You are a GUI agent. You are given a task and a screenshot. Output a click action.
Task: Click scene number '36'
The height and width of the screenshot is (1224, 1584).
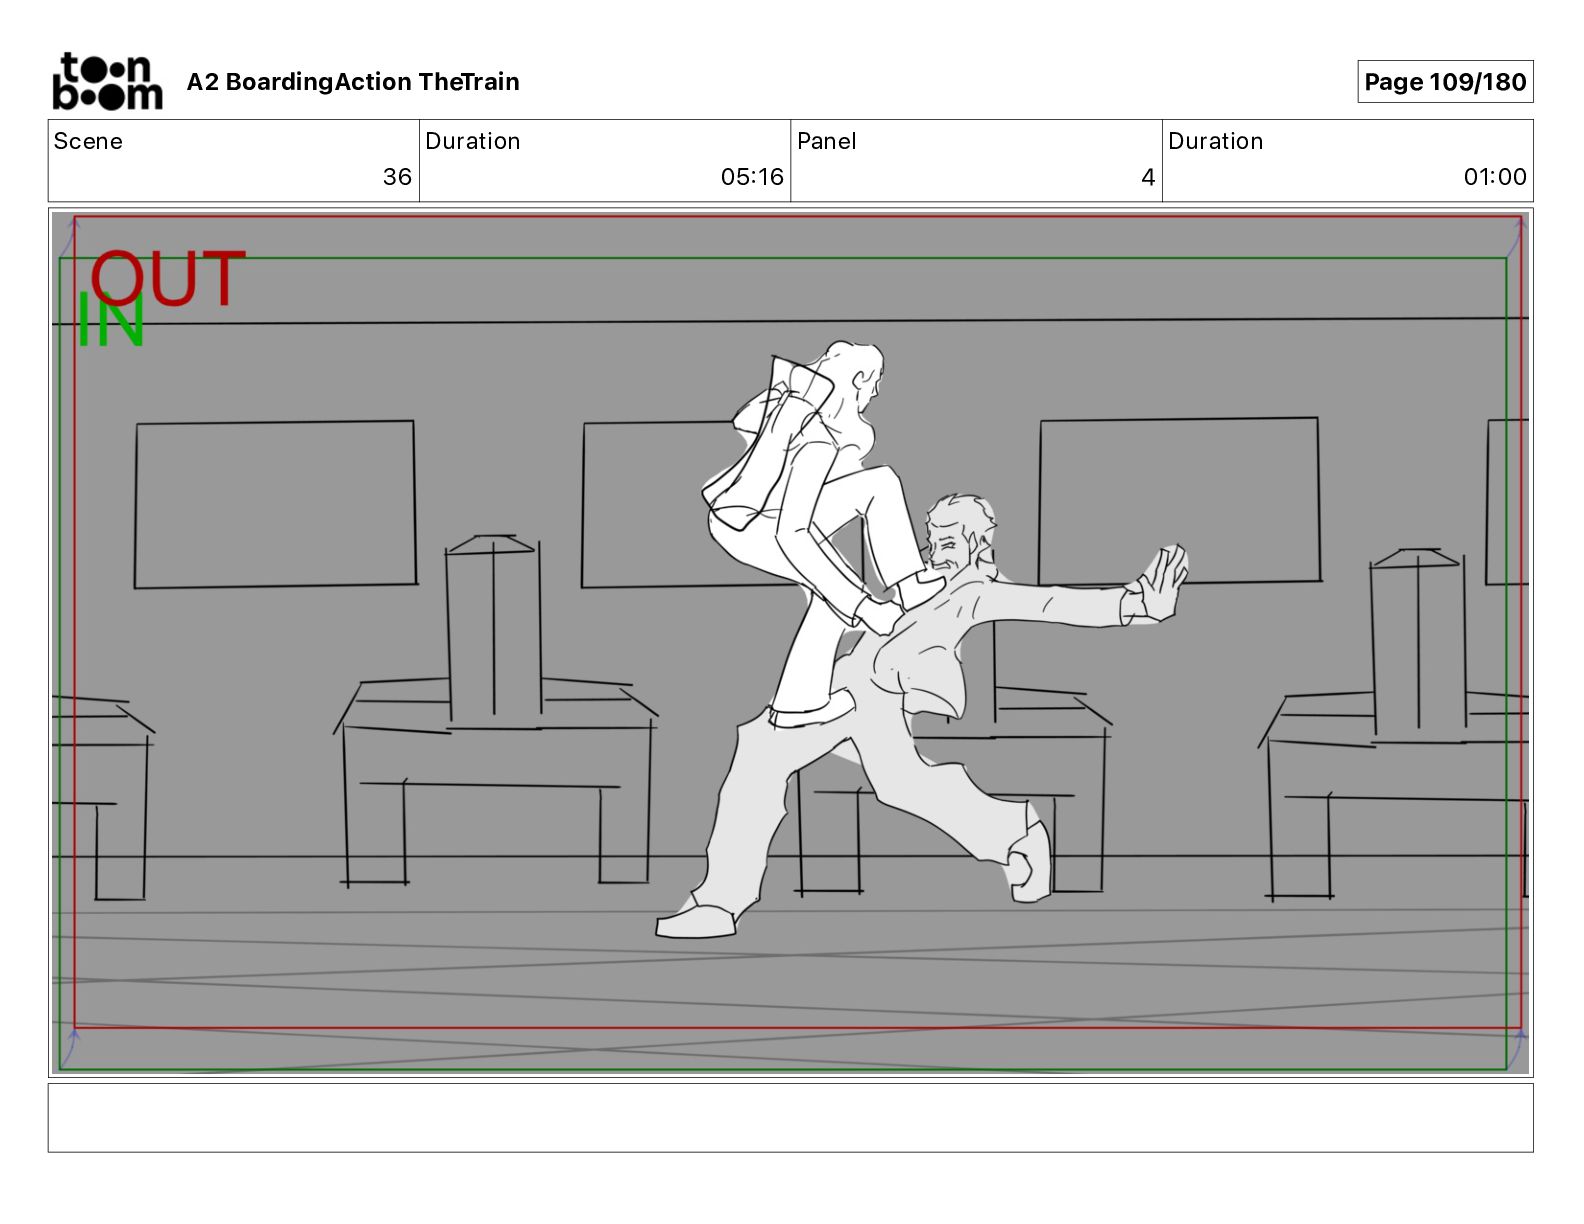click(397, 177)
